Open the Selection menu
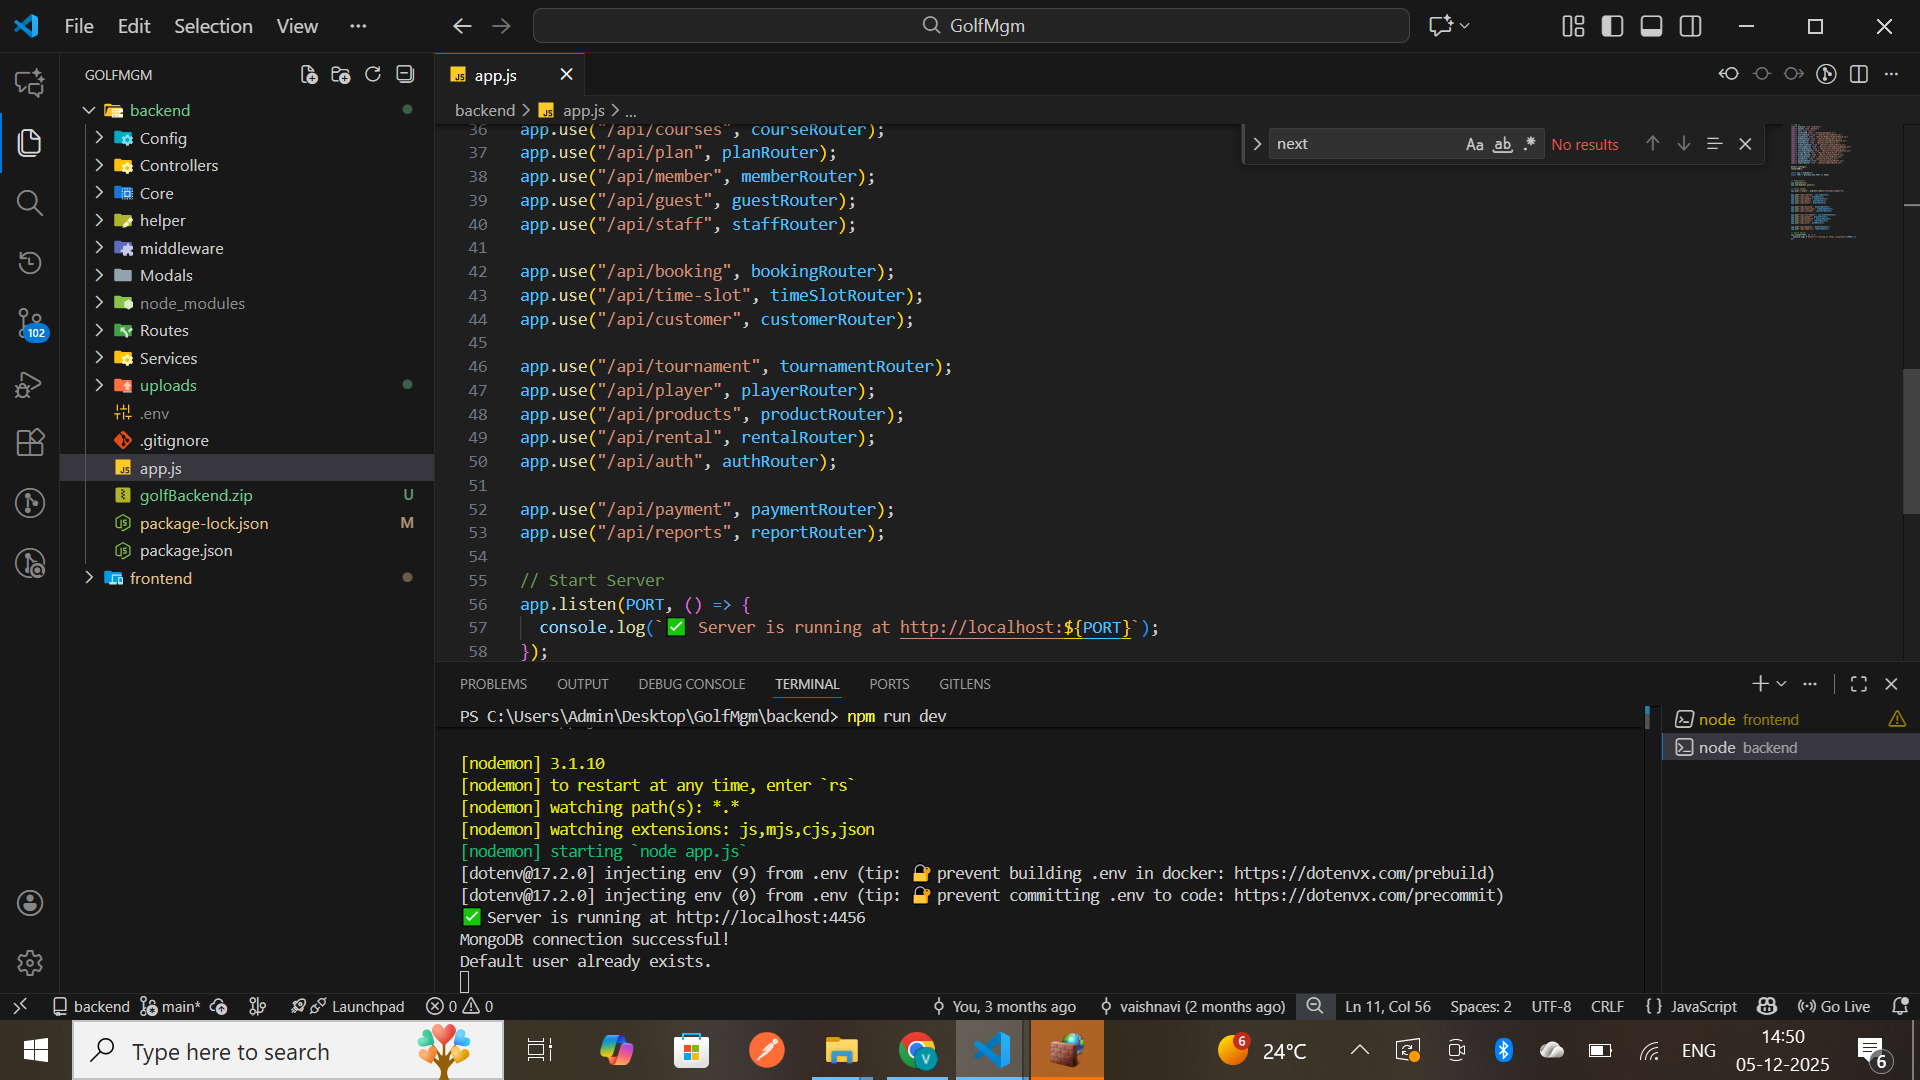The image size is (1920, 1080). point(213,26)
